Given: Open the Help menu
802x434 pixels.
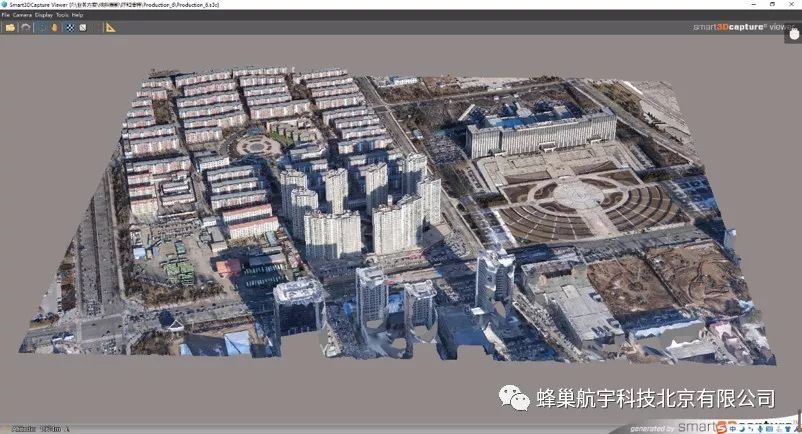Looking at the screenshot, I should [78, 16].
